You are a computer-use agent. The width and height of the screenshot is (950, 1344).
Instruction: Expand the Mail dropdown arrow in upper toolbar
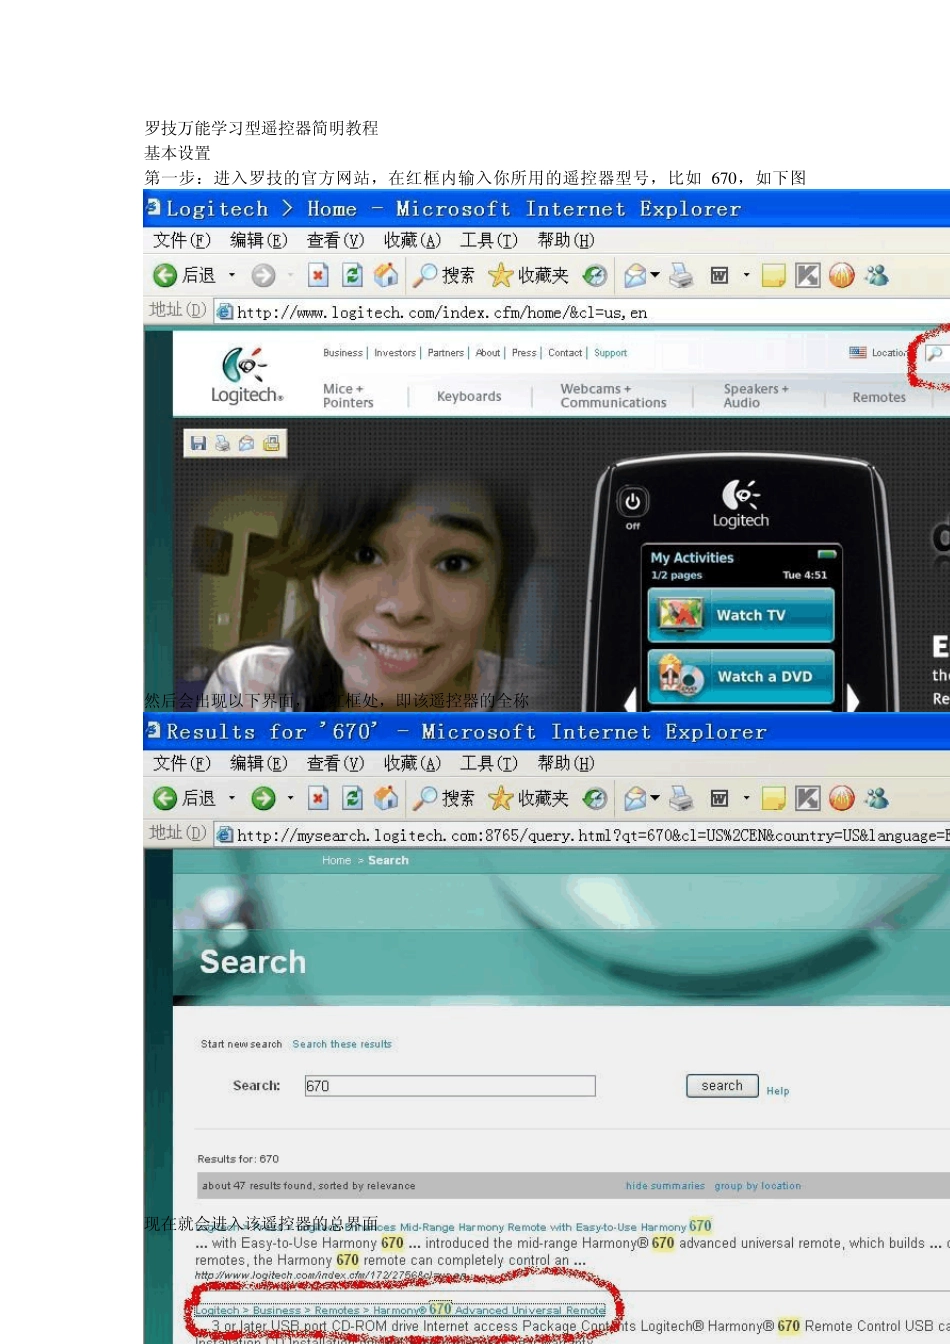click(655, 275)
